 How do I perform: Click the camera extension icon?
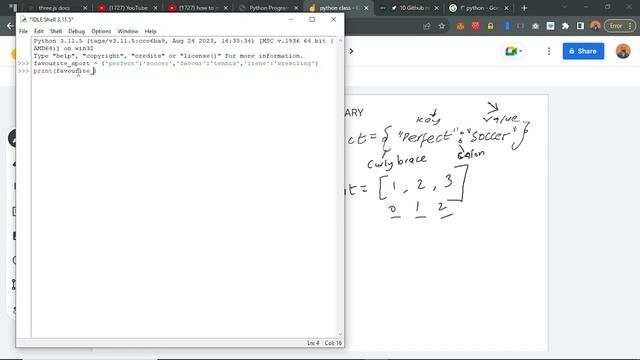[536, 26]
